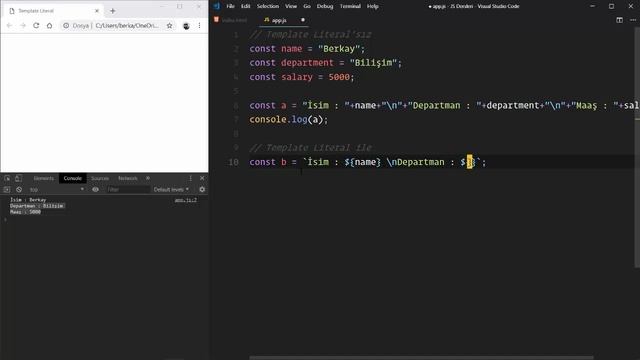The height and width of the screenshot is (360, 640).
Task: Open app.js source link in console
Action: [x=186, y=200]
